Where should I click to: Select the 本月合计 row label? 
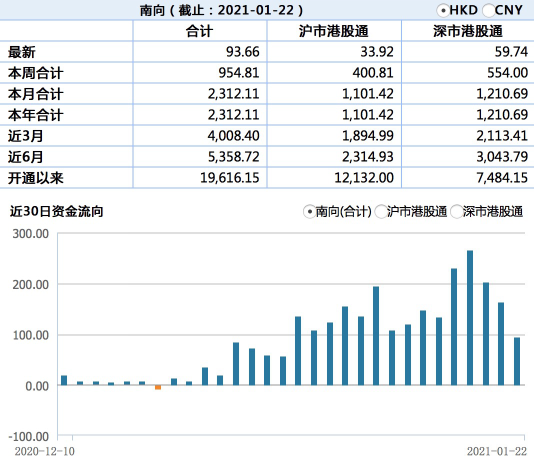[36, 94]
